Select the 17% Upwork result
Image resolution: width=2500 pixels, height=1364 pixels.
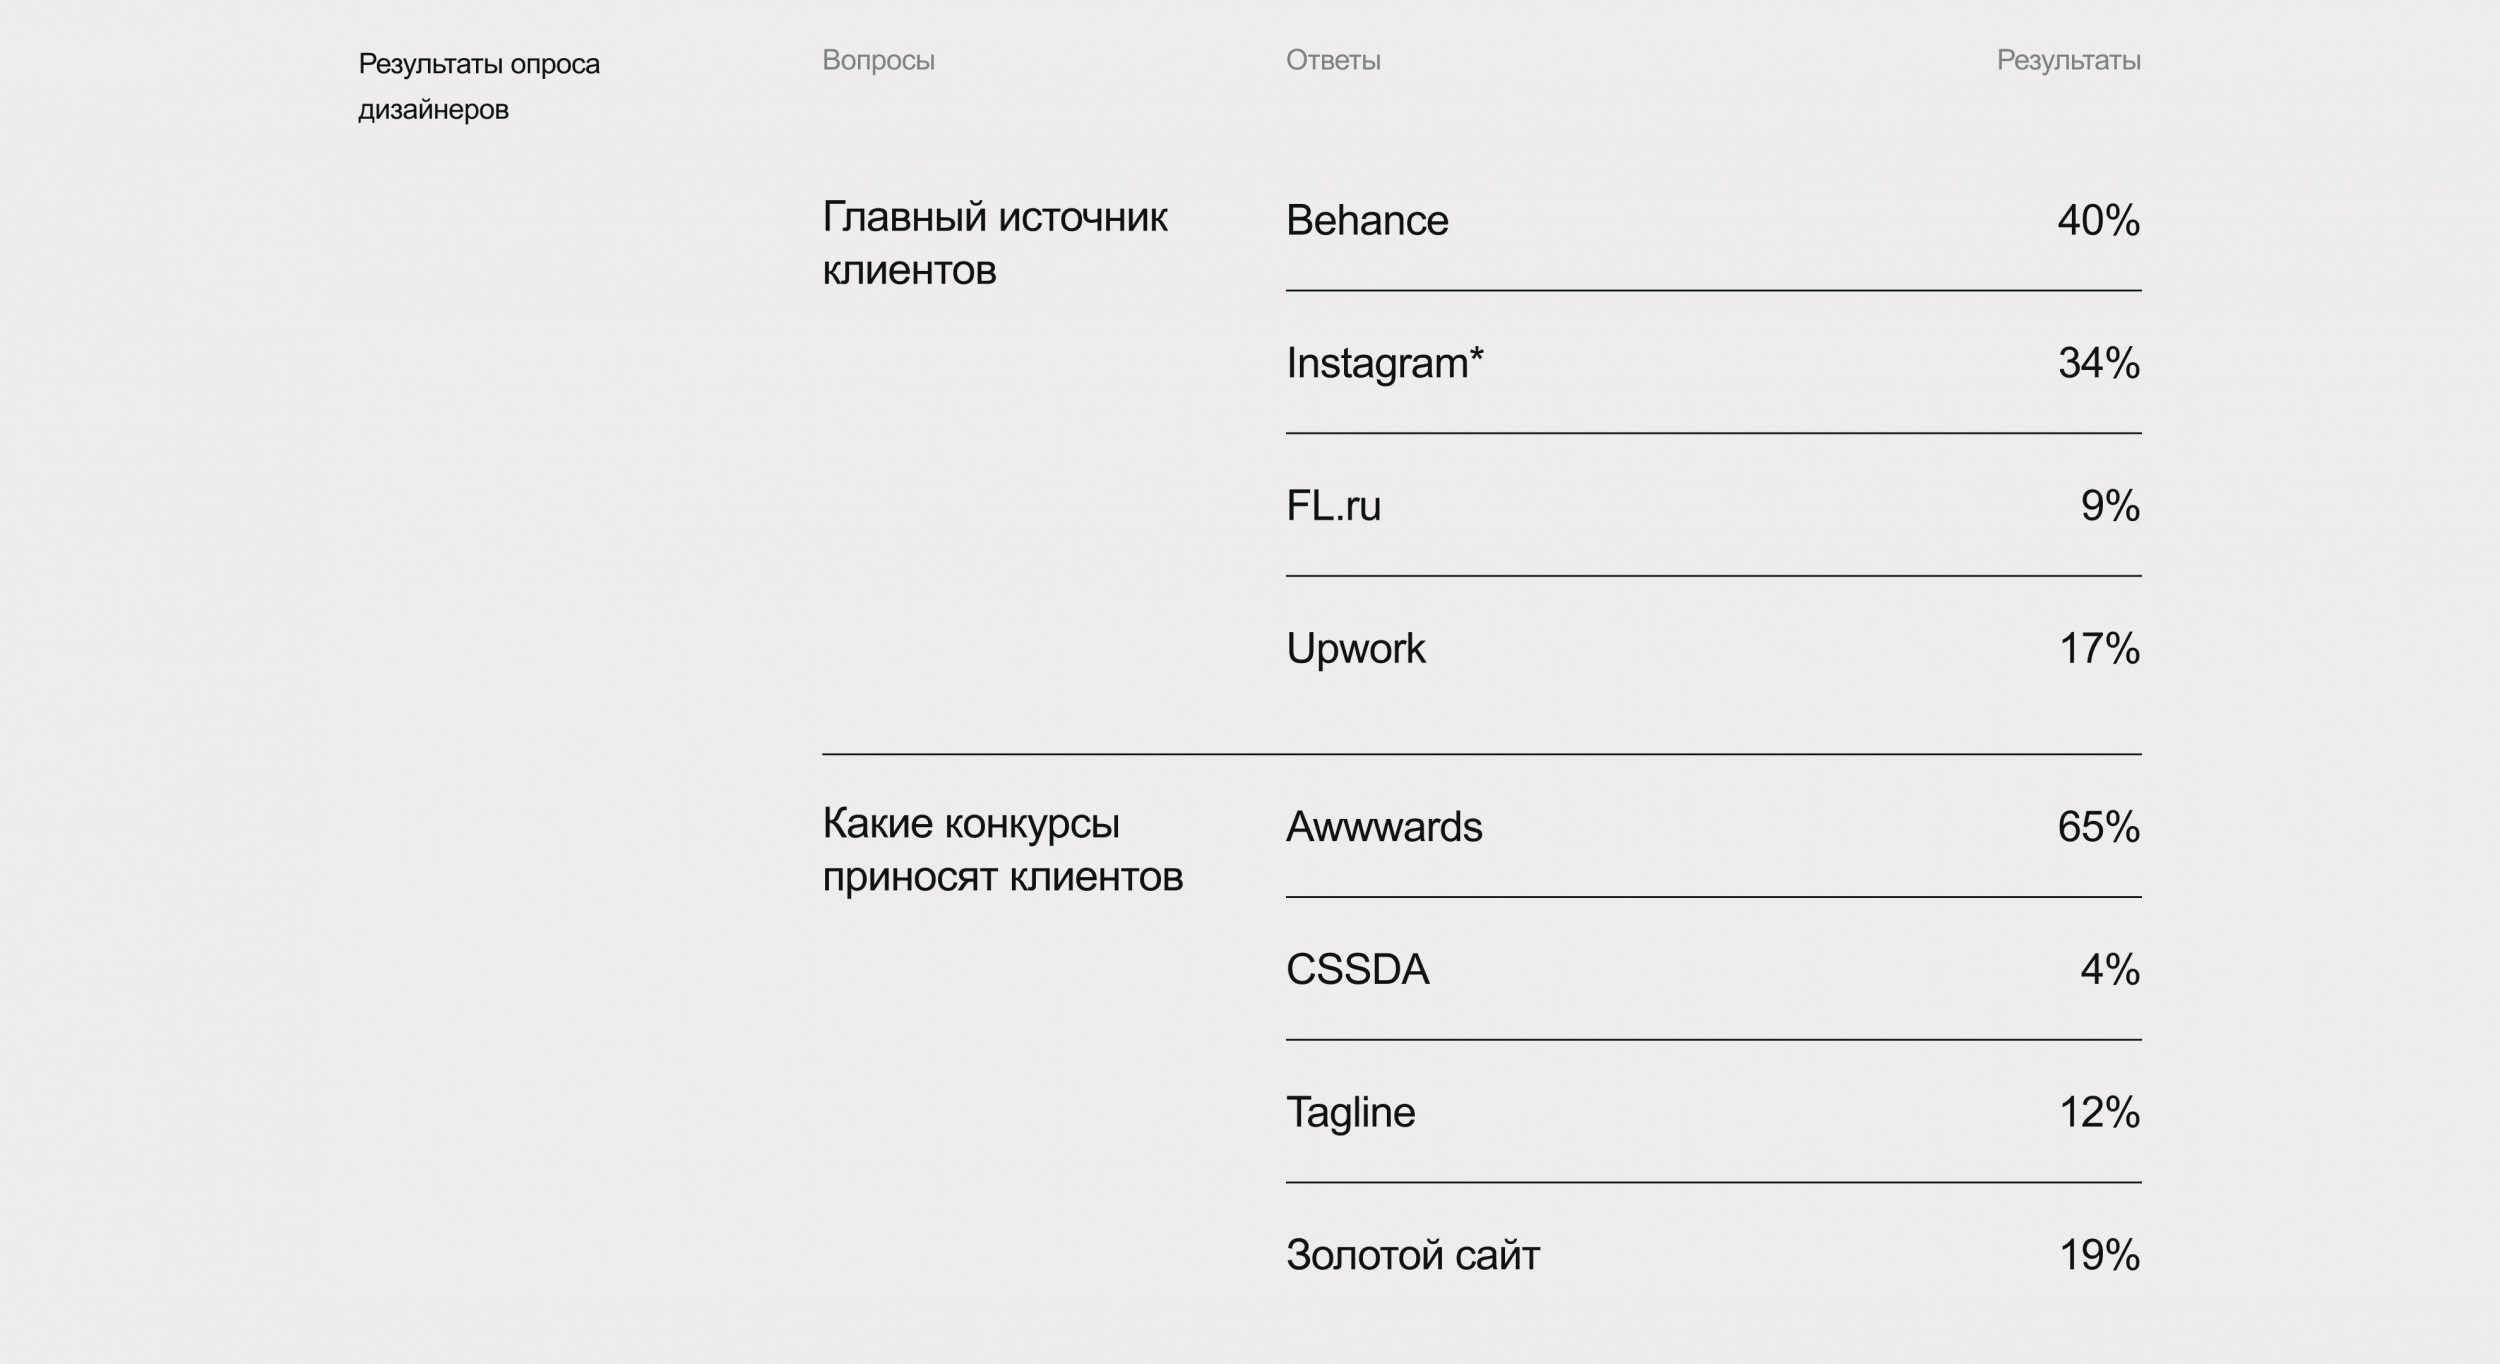(x=2099, y=649)
